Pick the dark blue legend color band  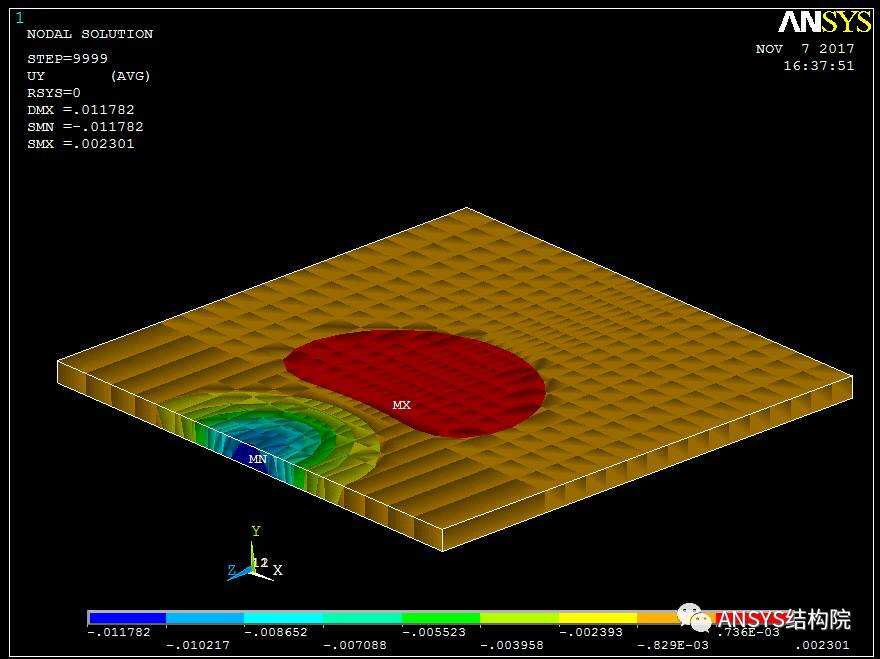tap(127, 617)
